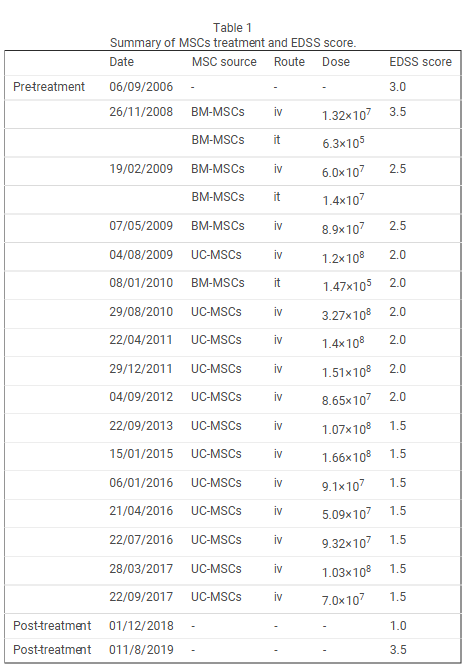Click EDSS score for 22/09/2013 row
466x670 pixels.
point(398,426)
